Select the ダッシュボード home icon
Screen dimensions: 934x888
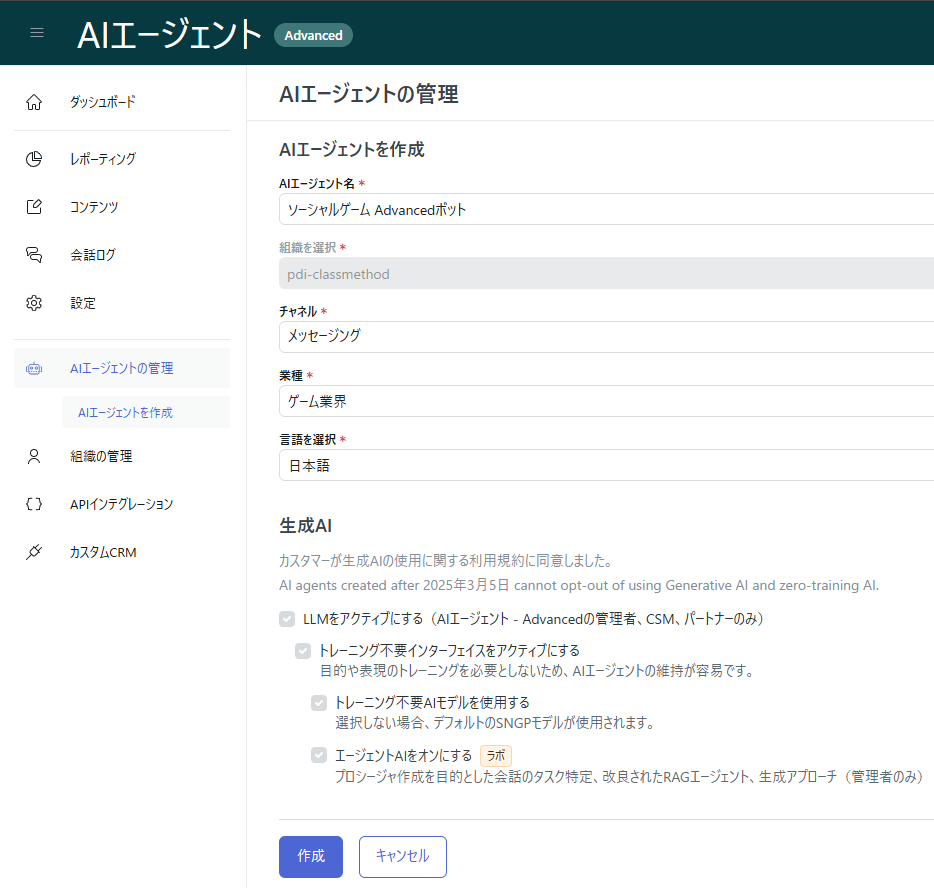(34, 101)
